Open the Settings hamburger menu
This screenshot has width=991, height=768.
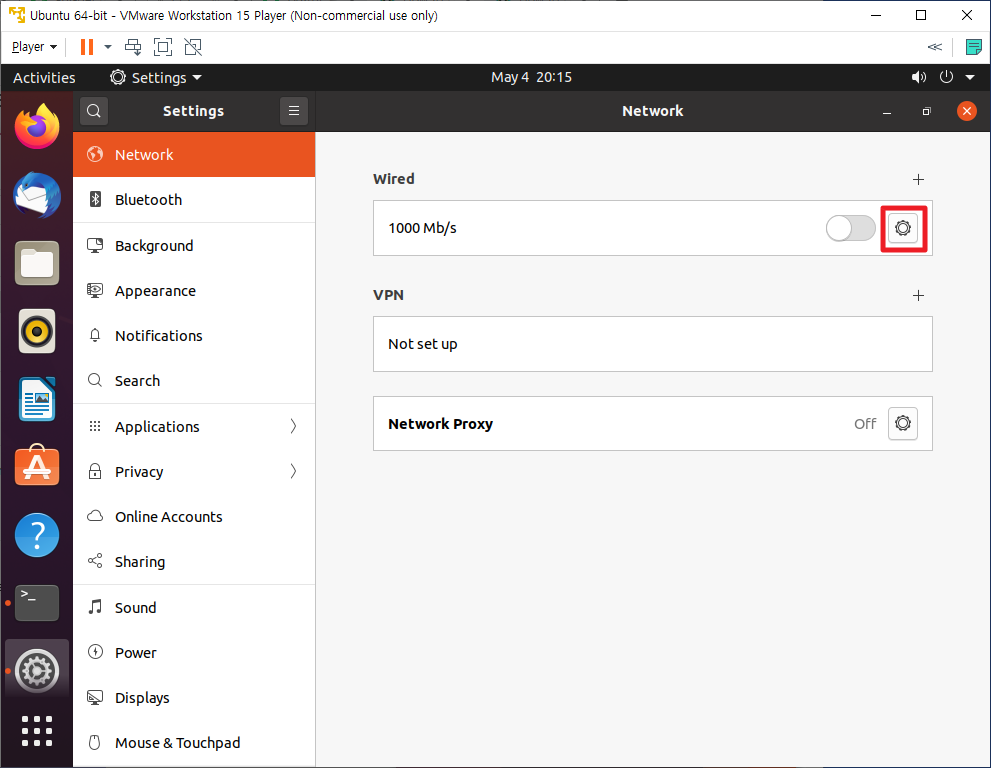tap(294, 111)
